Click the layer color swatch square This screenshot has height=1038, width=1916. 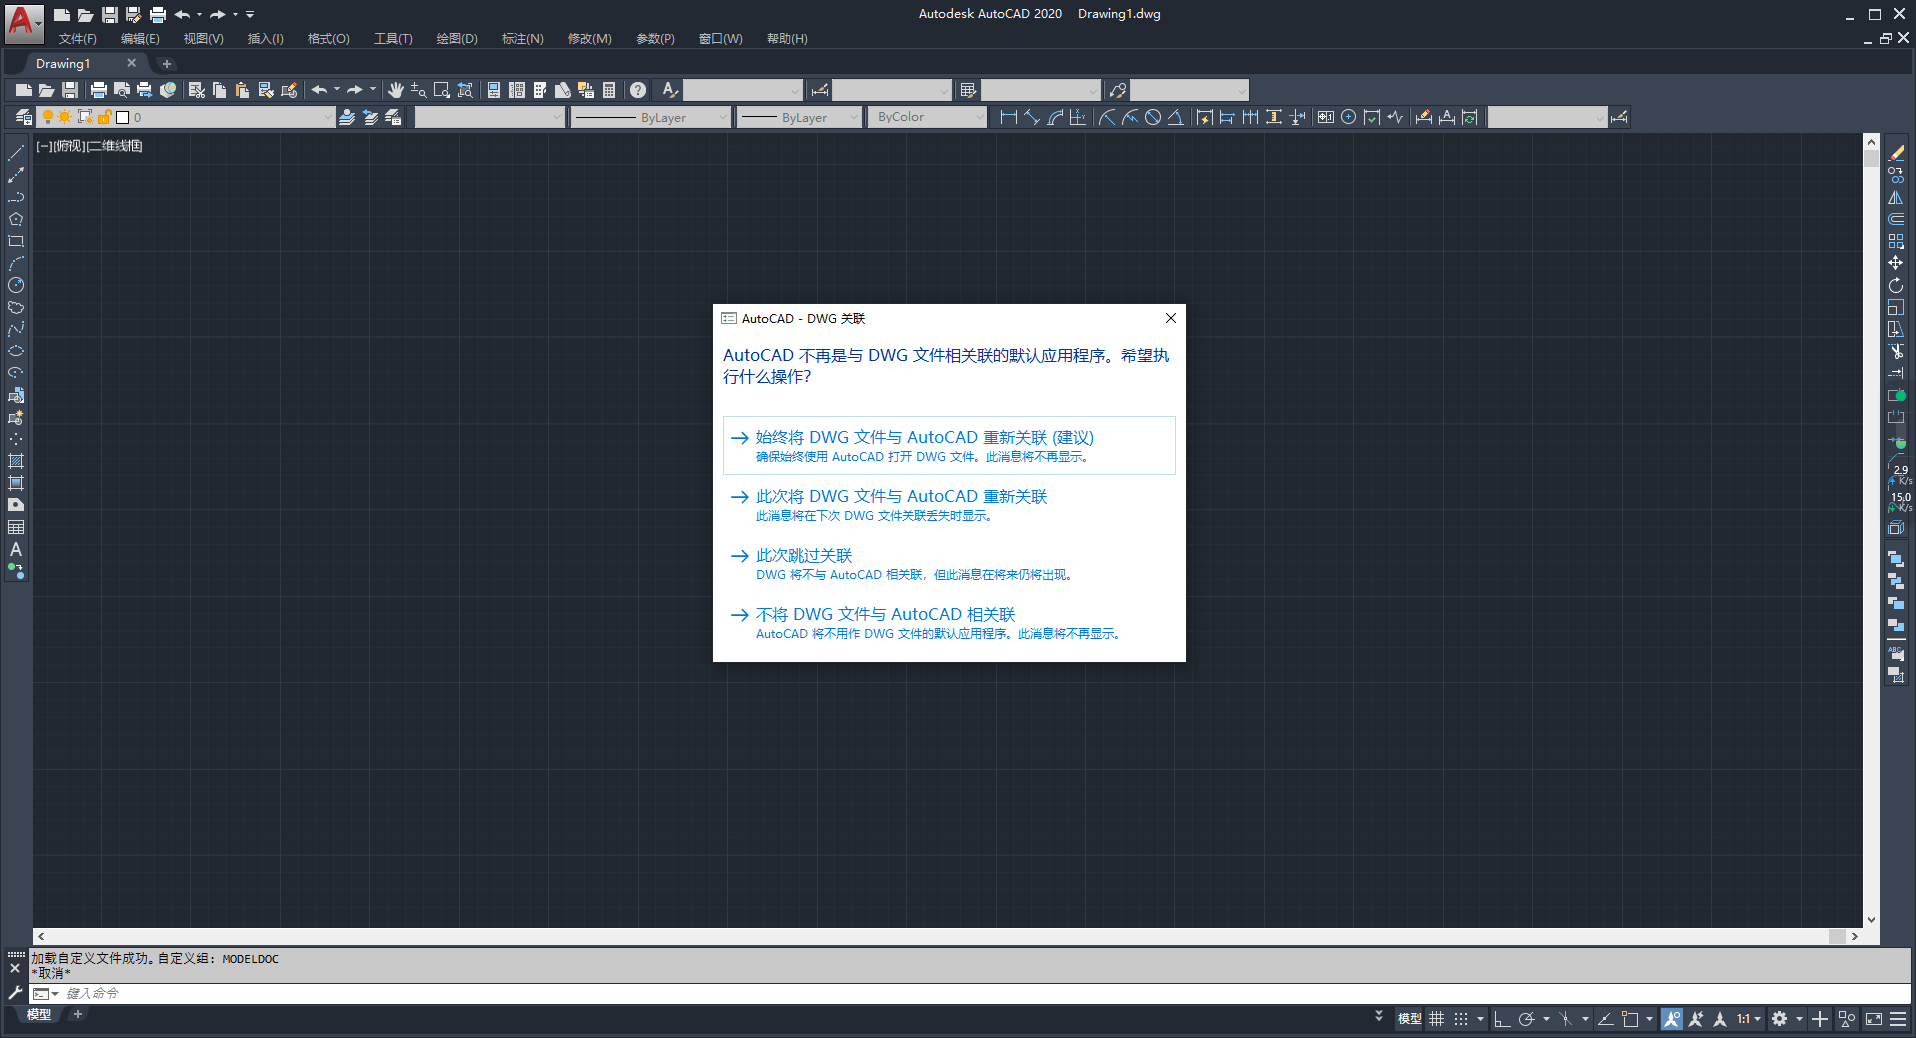tap(121, 117)
